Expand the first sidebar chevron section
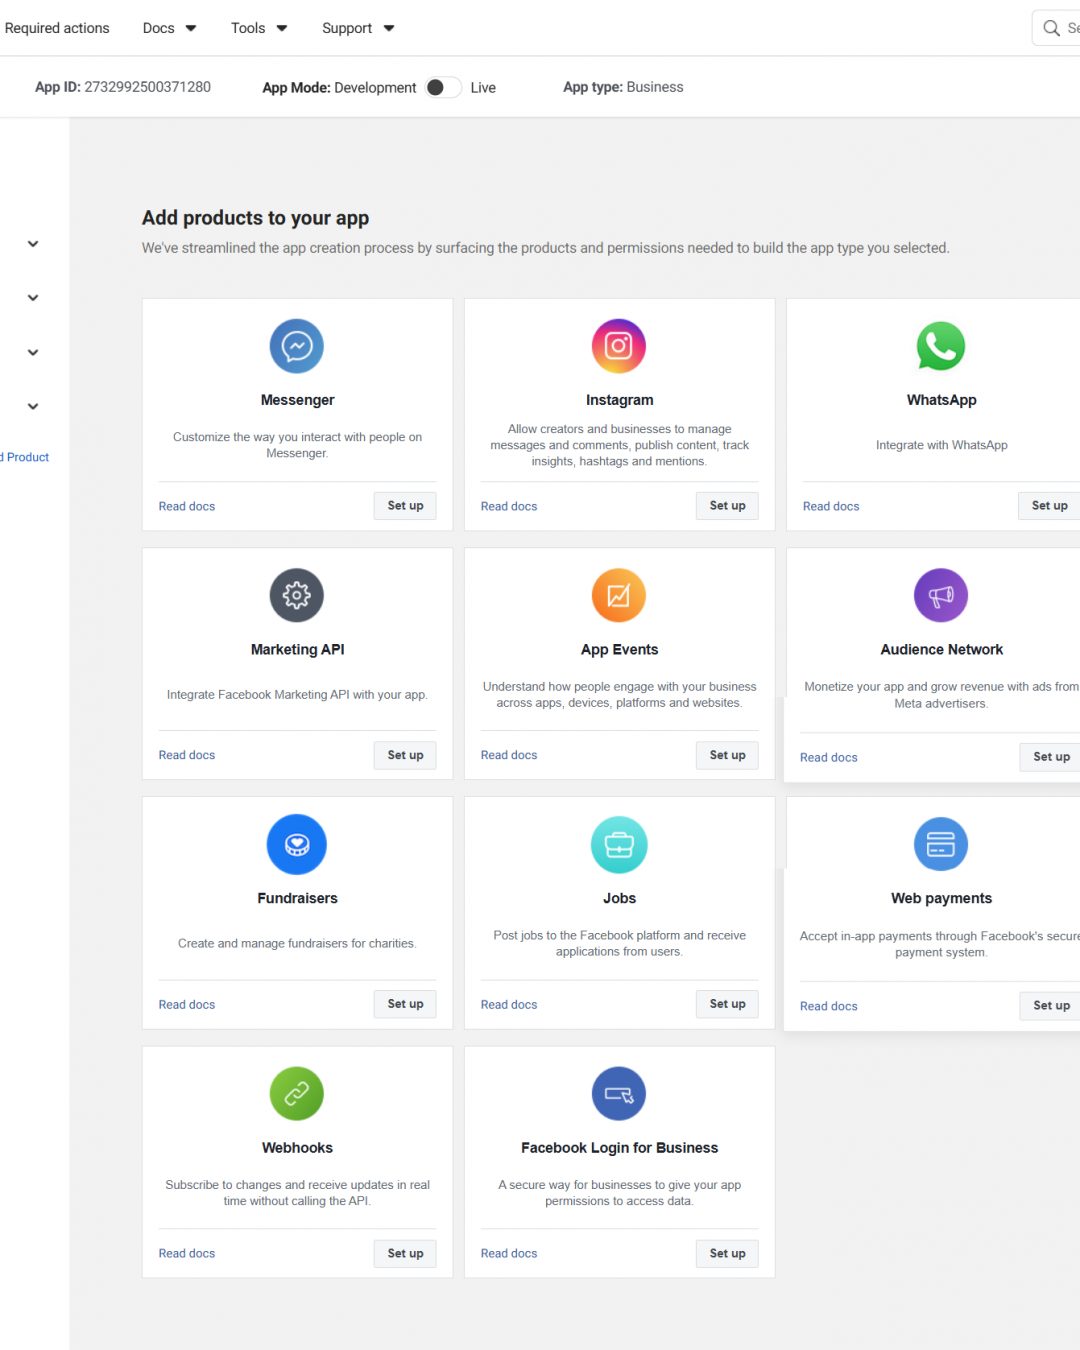Screen dimensions: 1080x1350 [x=33, y=244]
